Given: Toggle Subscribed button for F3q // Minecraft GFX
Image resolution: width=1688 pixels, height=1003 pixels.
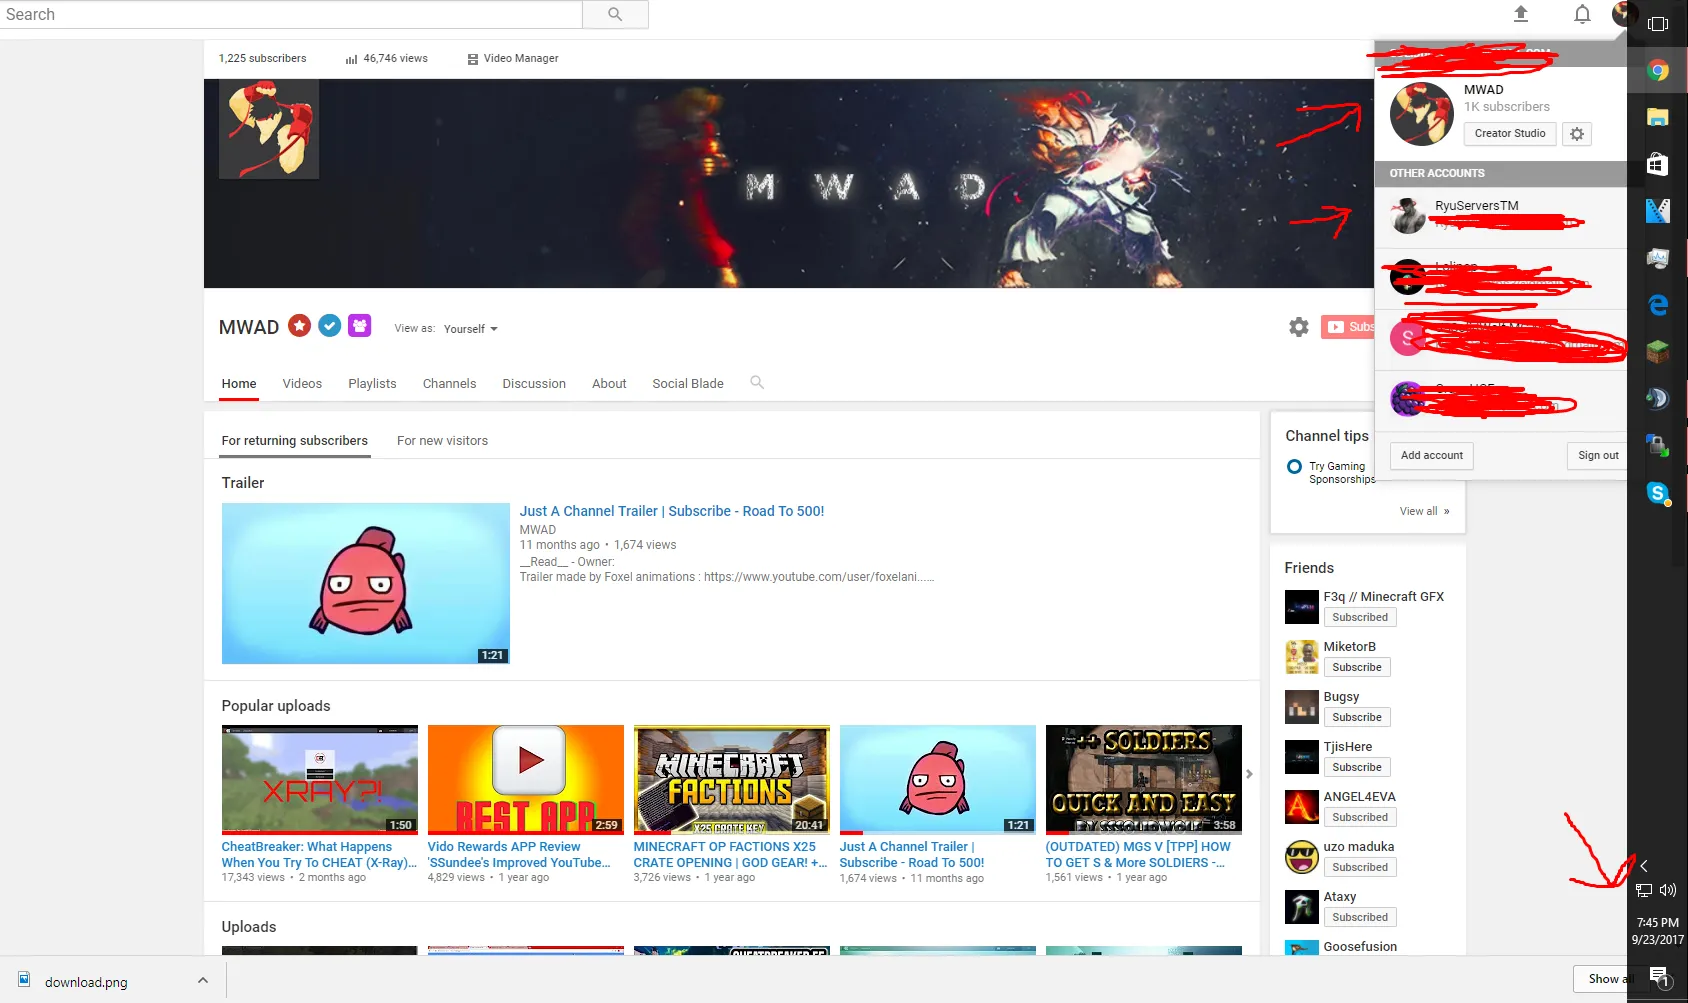Looking at the screenshot, I should [1359, 618].
